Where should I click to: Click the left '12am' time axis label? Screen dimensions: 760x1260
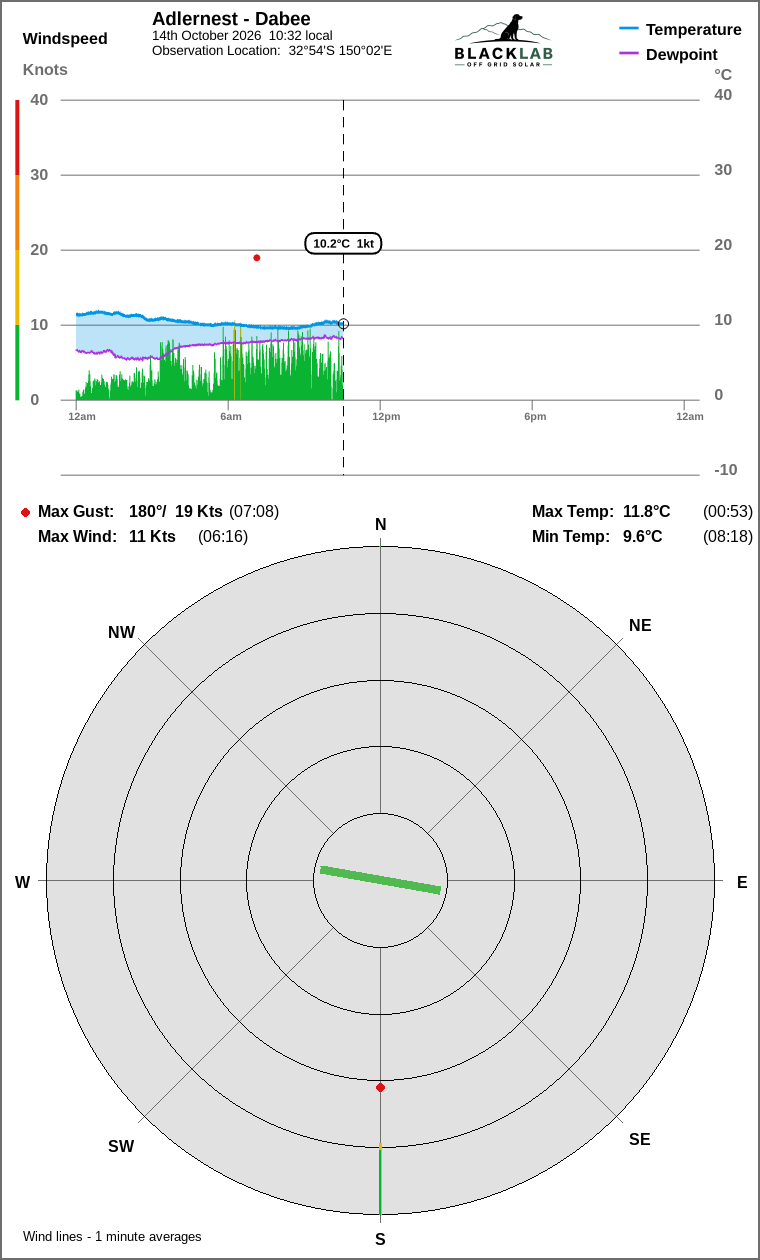(82, 416)
